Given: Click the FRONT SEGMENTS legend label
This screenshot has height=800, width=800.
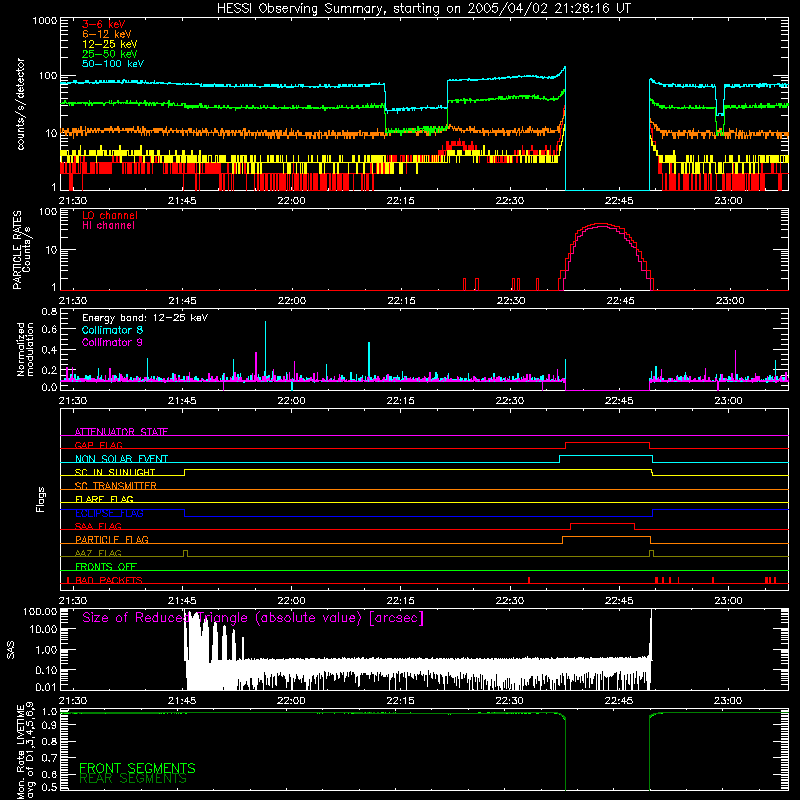Looking at the screenshot, I should [137, 768].
